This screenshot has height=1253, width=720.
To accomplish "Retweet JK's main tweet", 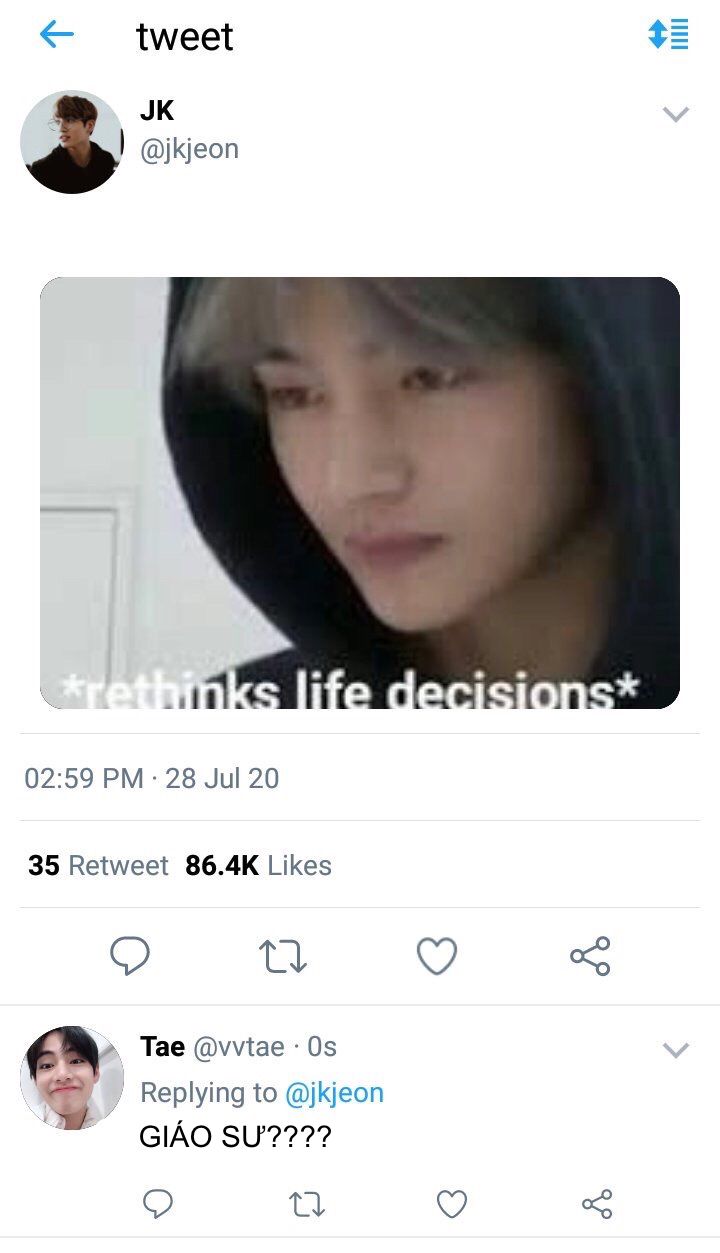I will coord(283,956).
